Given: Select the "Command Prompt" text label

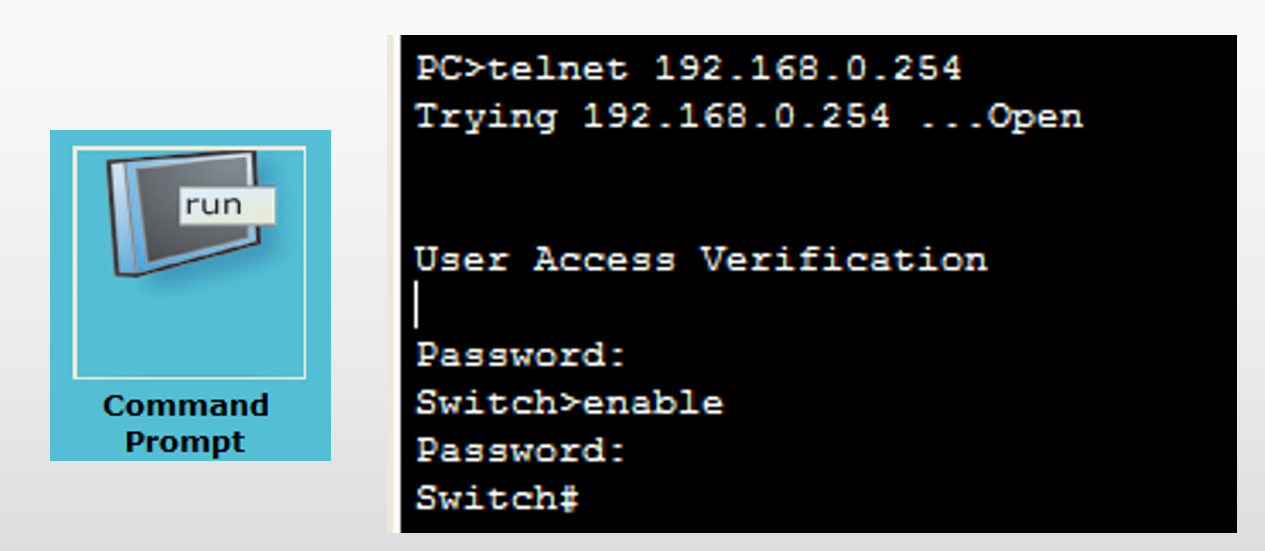Looking at the screenshot, I should point(186,423).
